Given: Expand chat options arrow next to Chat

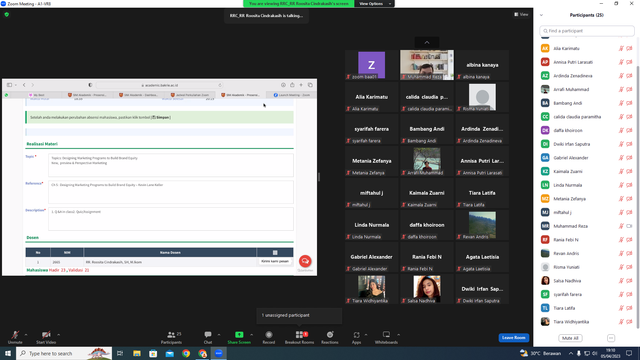Looking at the screenshot, I should coord(219,335).
